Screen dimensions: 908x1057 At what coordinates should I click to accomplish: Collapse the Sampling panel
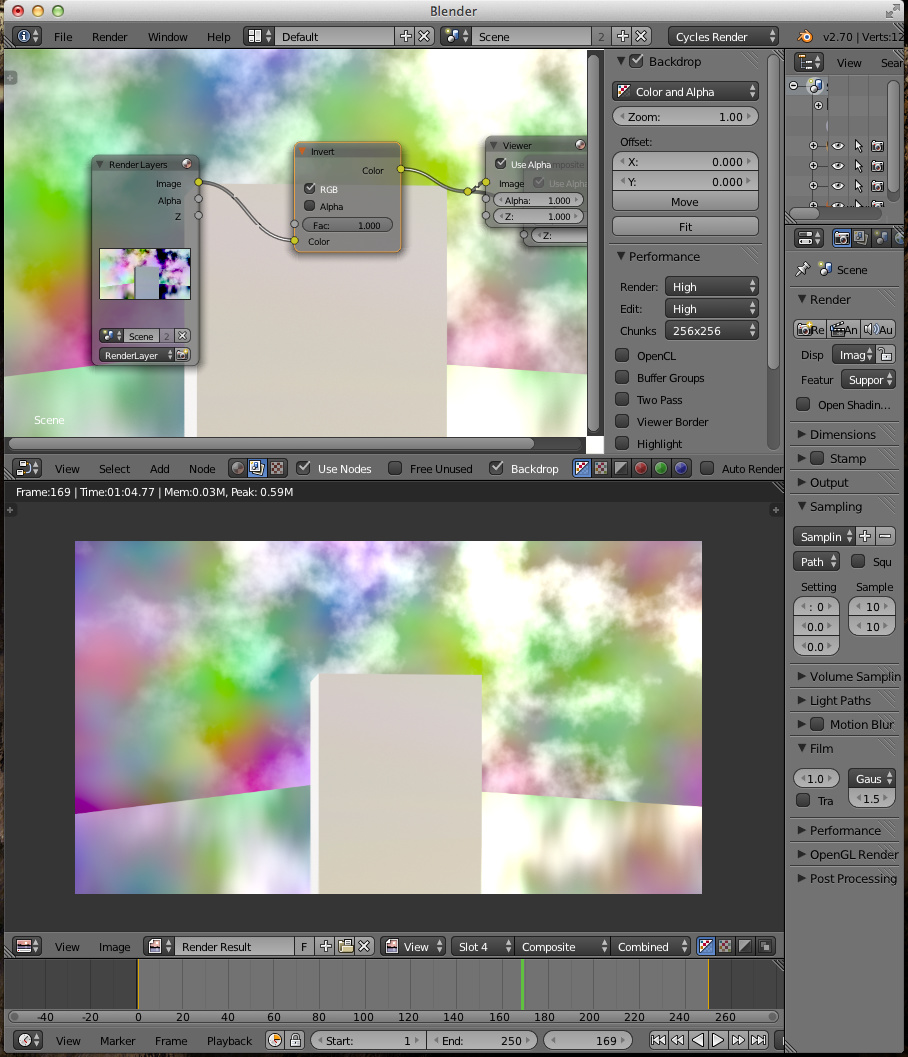[836, 506]
